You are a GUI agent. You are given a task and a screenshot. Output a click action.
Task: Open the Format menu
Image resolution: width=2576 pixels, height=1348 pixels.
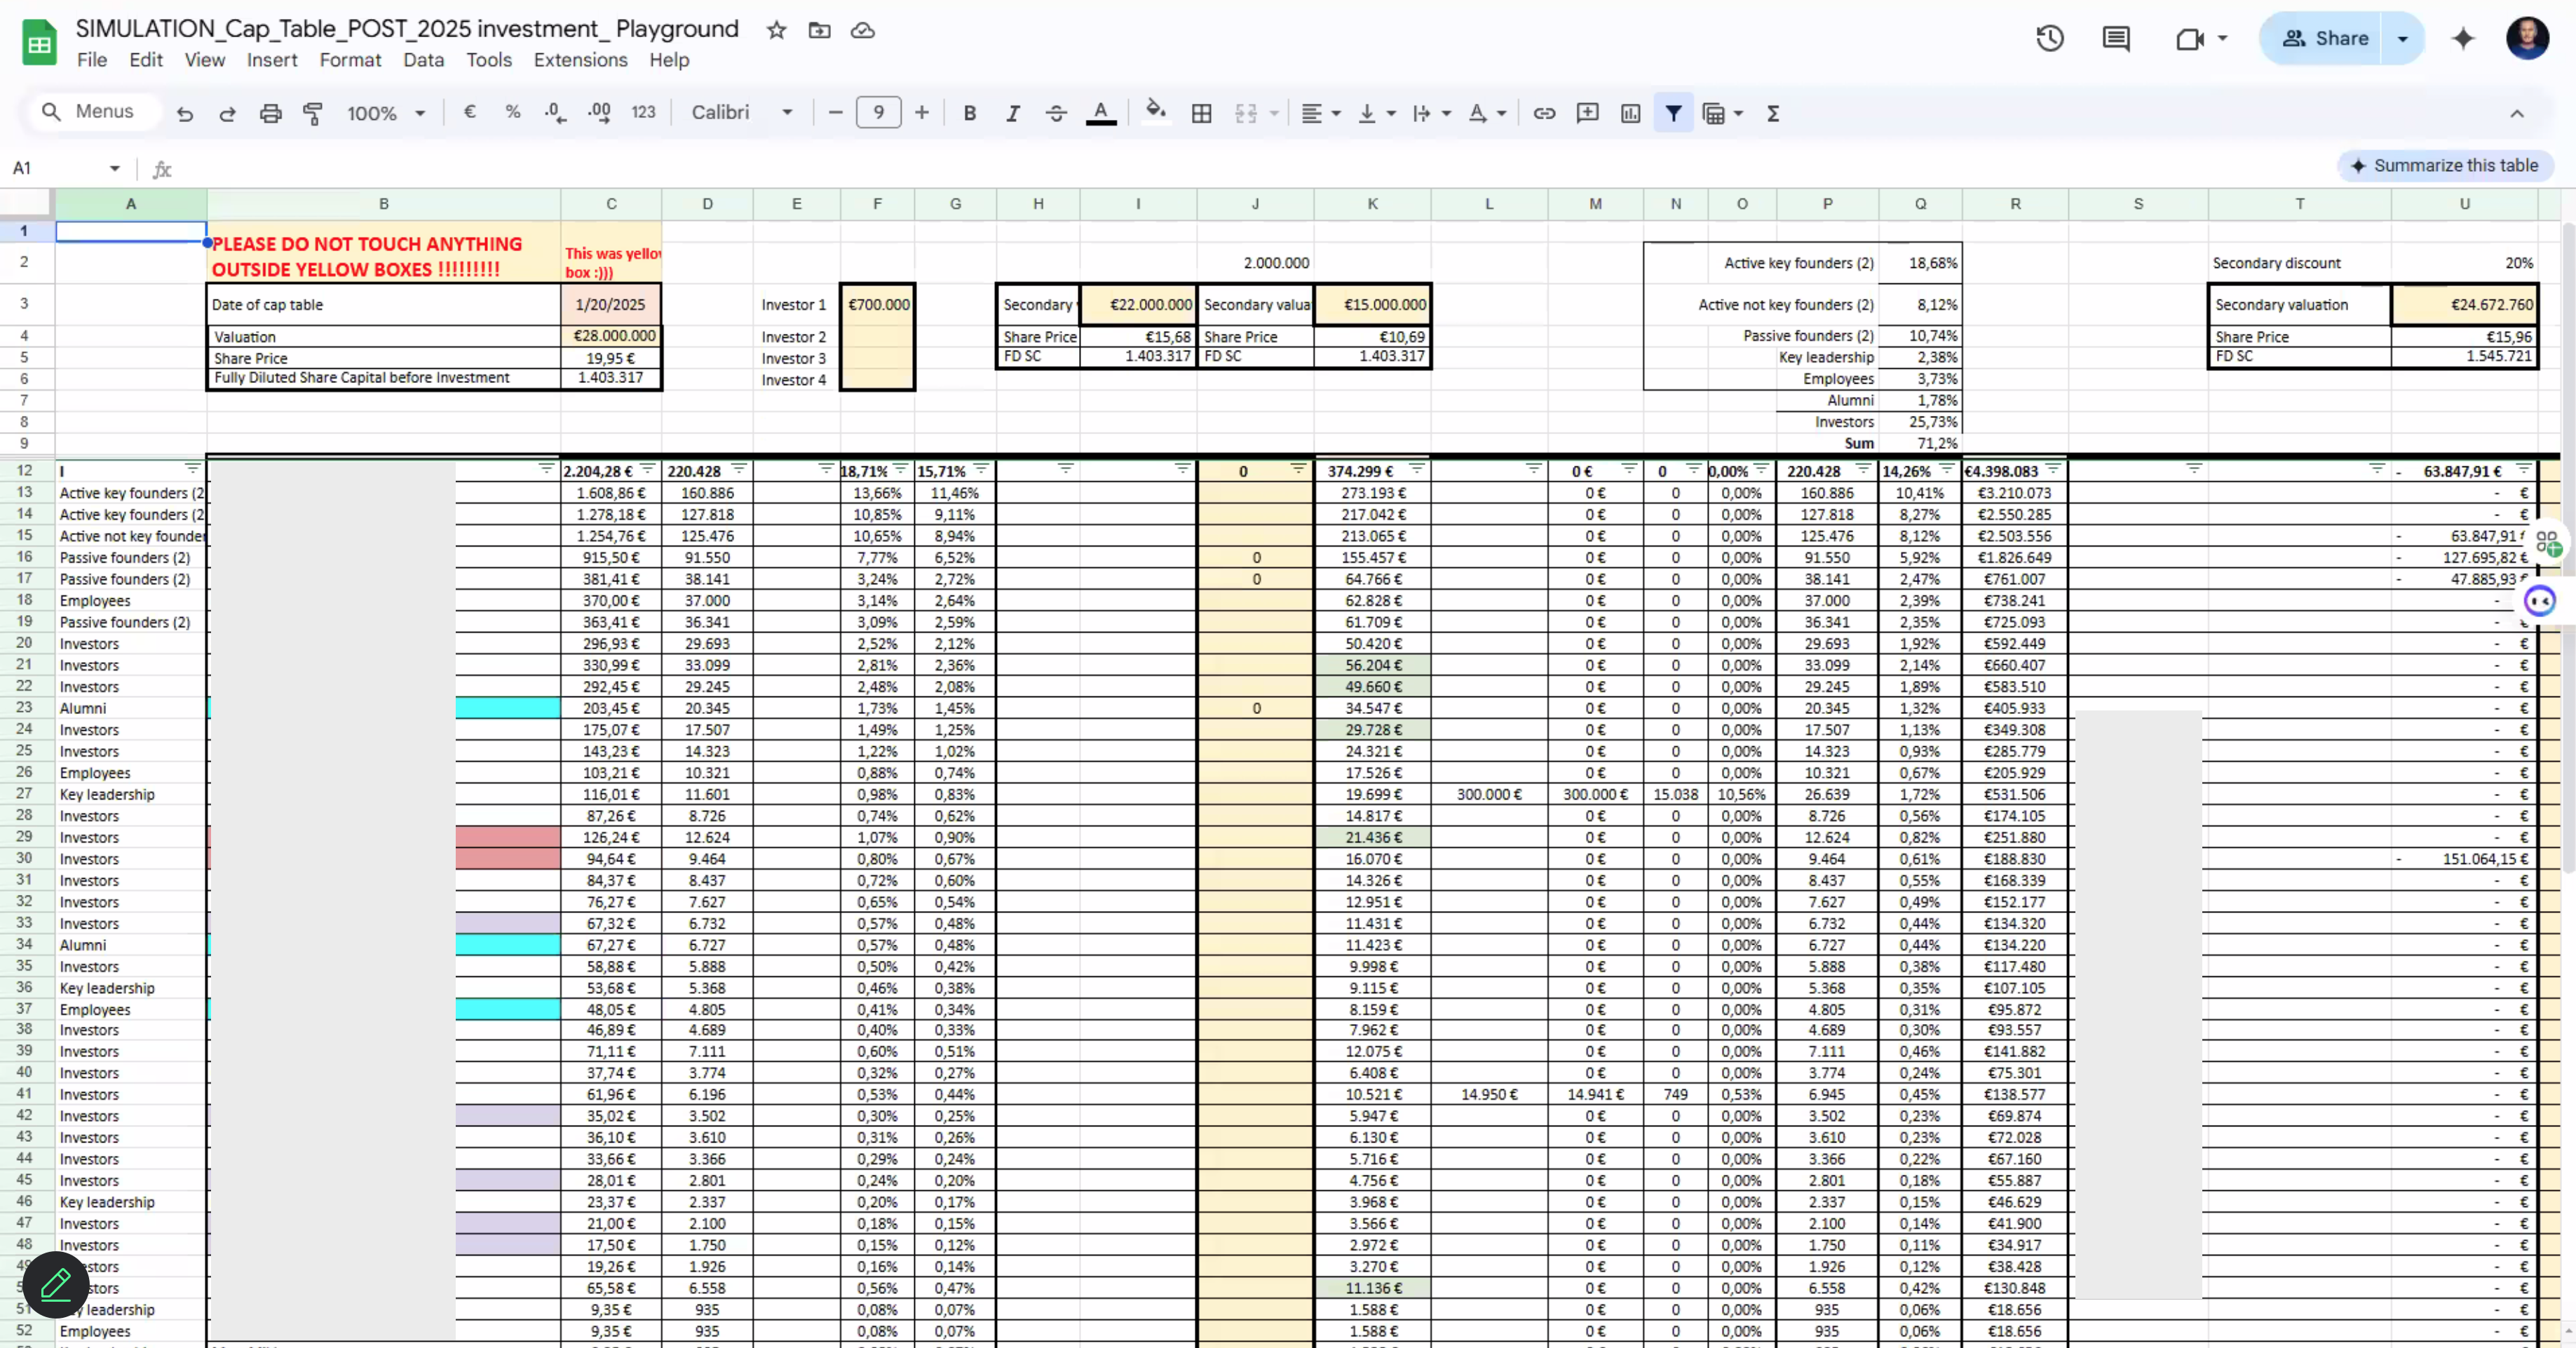click(350, 60)
